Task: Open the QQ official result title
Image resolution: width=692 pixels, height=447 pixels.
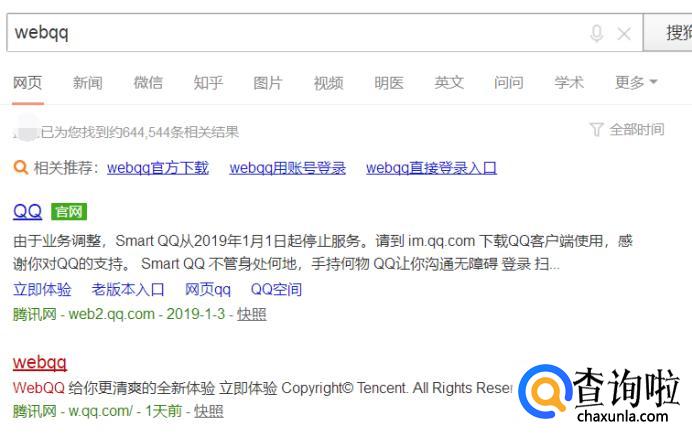Action: (27, 211)
